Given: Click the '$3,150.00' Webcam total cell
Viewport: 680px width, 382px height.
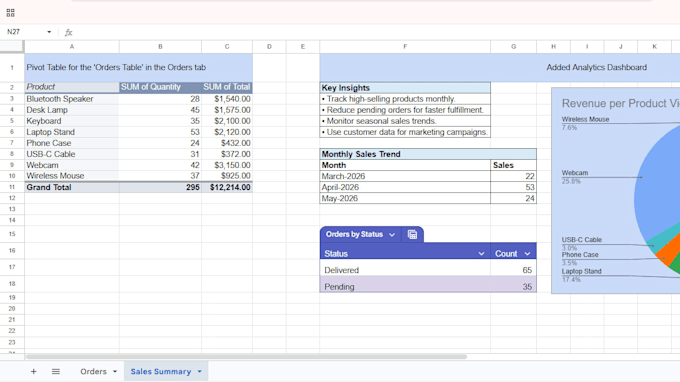Looking at the screenshot, I should [227, 165].
